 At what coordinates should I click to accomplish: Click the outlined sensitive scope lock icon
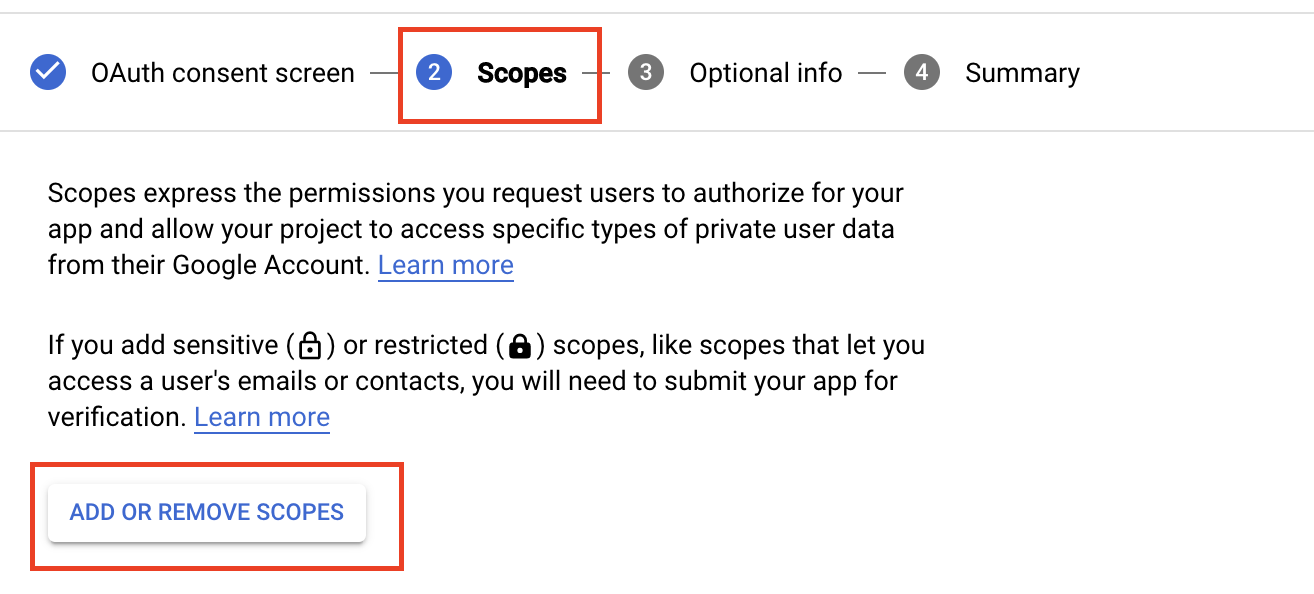point(310,346)
